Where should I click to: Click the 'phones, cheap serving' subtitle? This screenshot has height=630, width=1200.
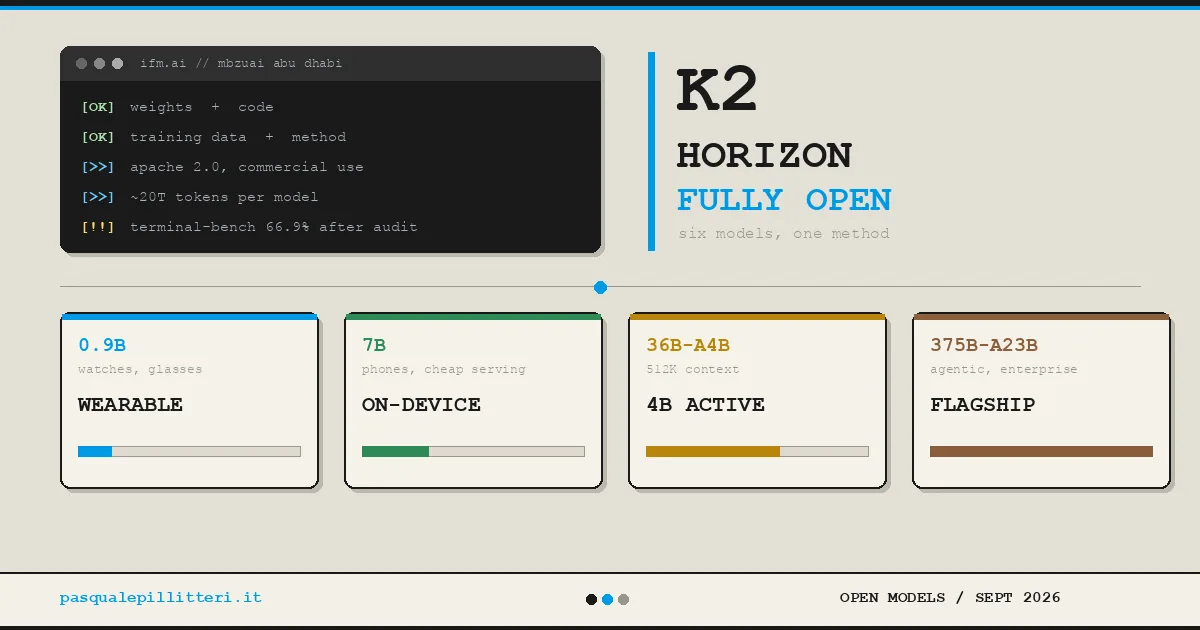click(x=443, y=370)
